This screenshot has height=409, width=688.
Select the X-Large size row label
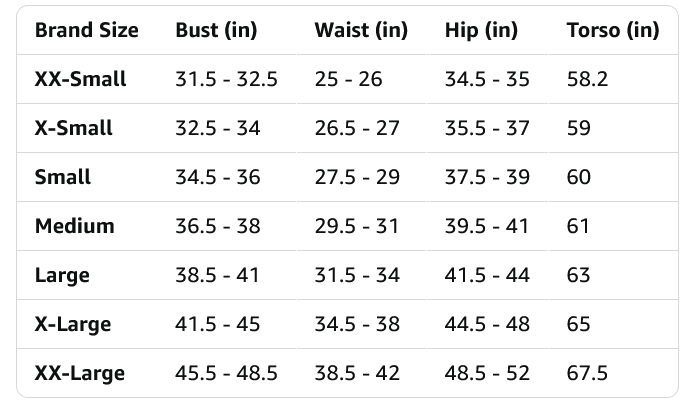pos(73,324)
